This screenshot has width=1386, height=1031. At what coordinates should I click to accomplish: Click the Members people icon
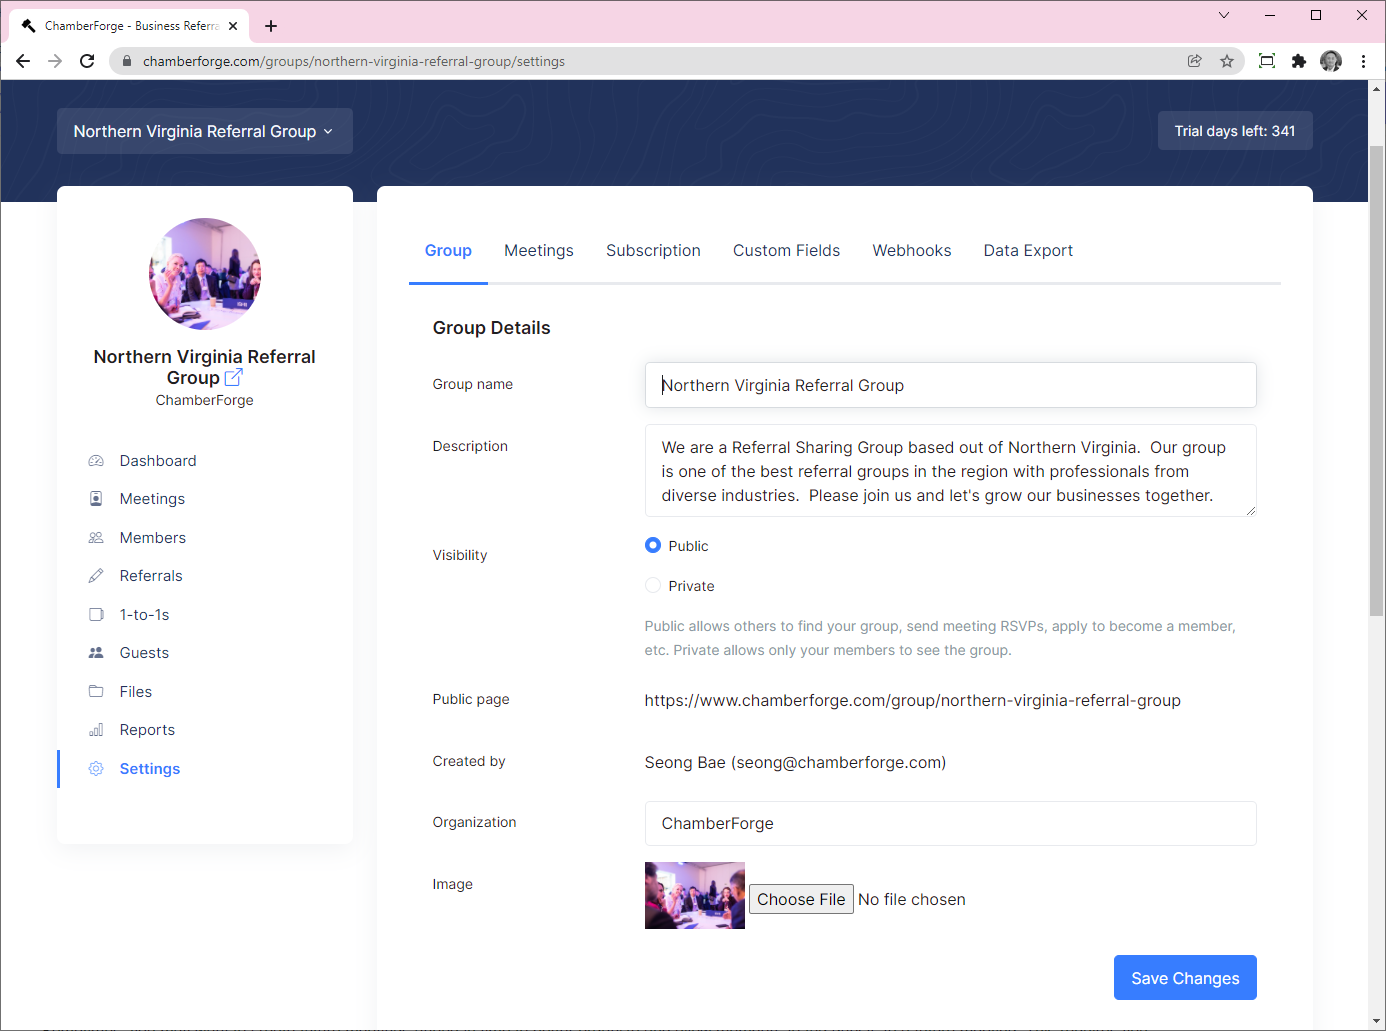tap(96, 537)
